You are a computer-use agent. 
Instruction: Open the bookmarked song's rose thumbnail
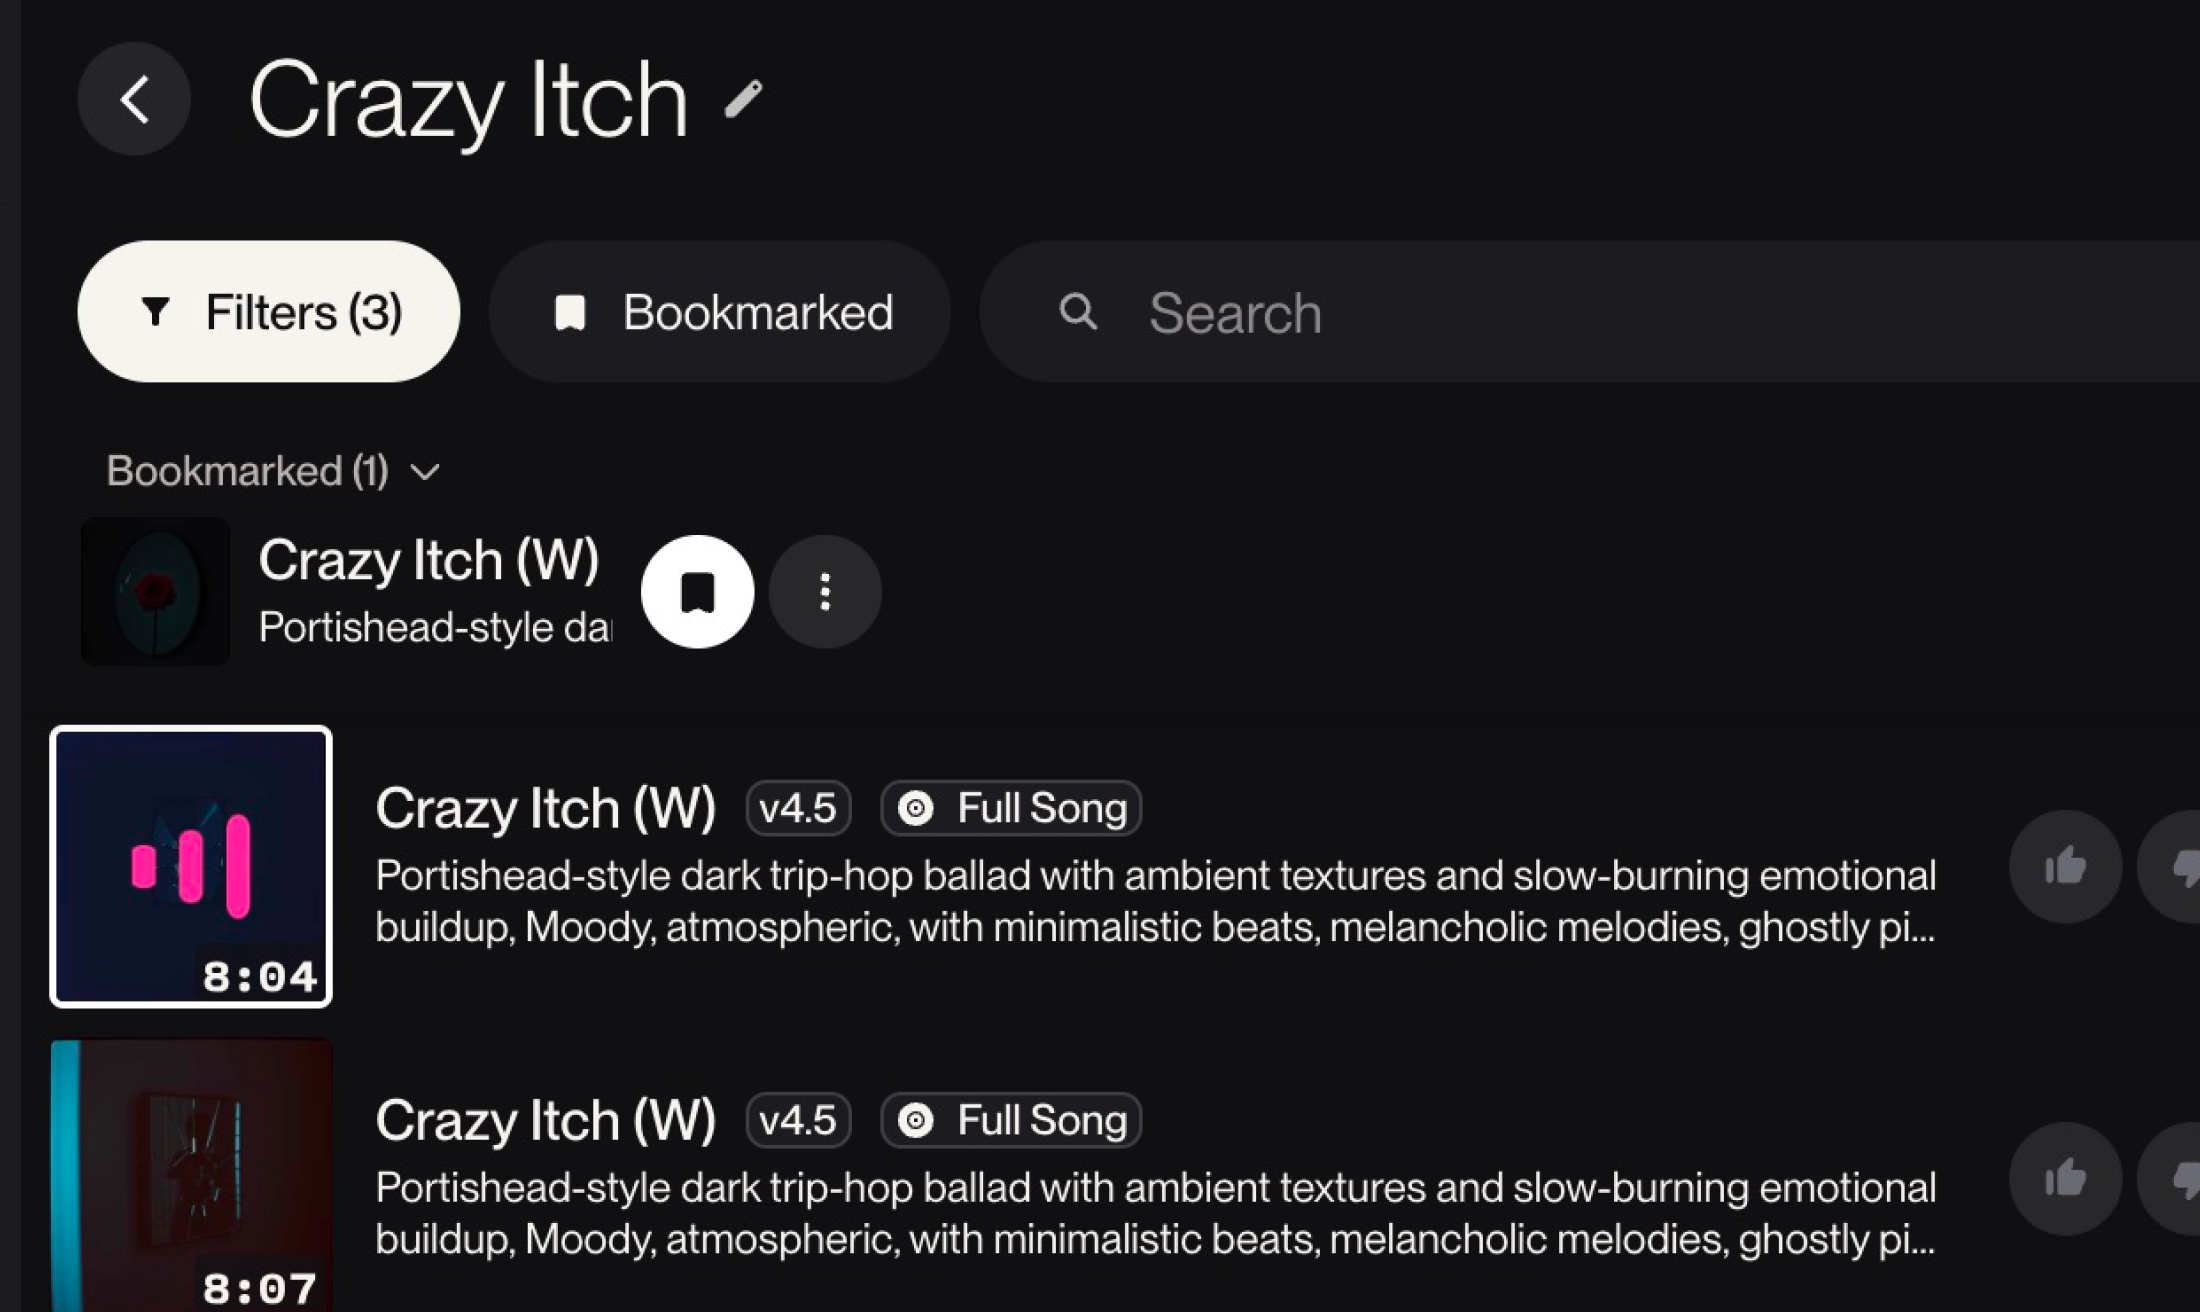pyautogui.click(x=155, y=591)
